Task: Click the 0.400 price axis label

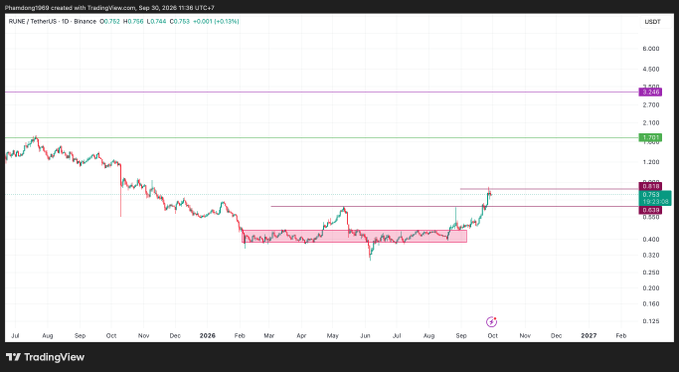Action: [651, 239]
